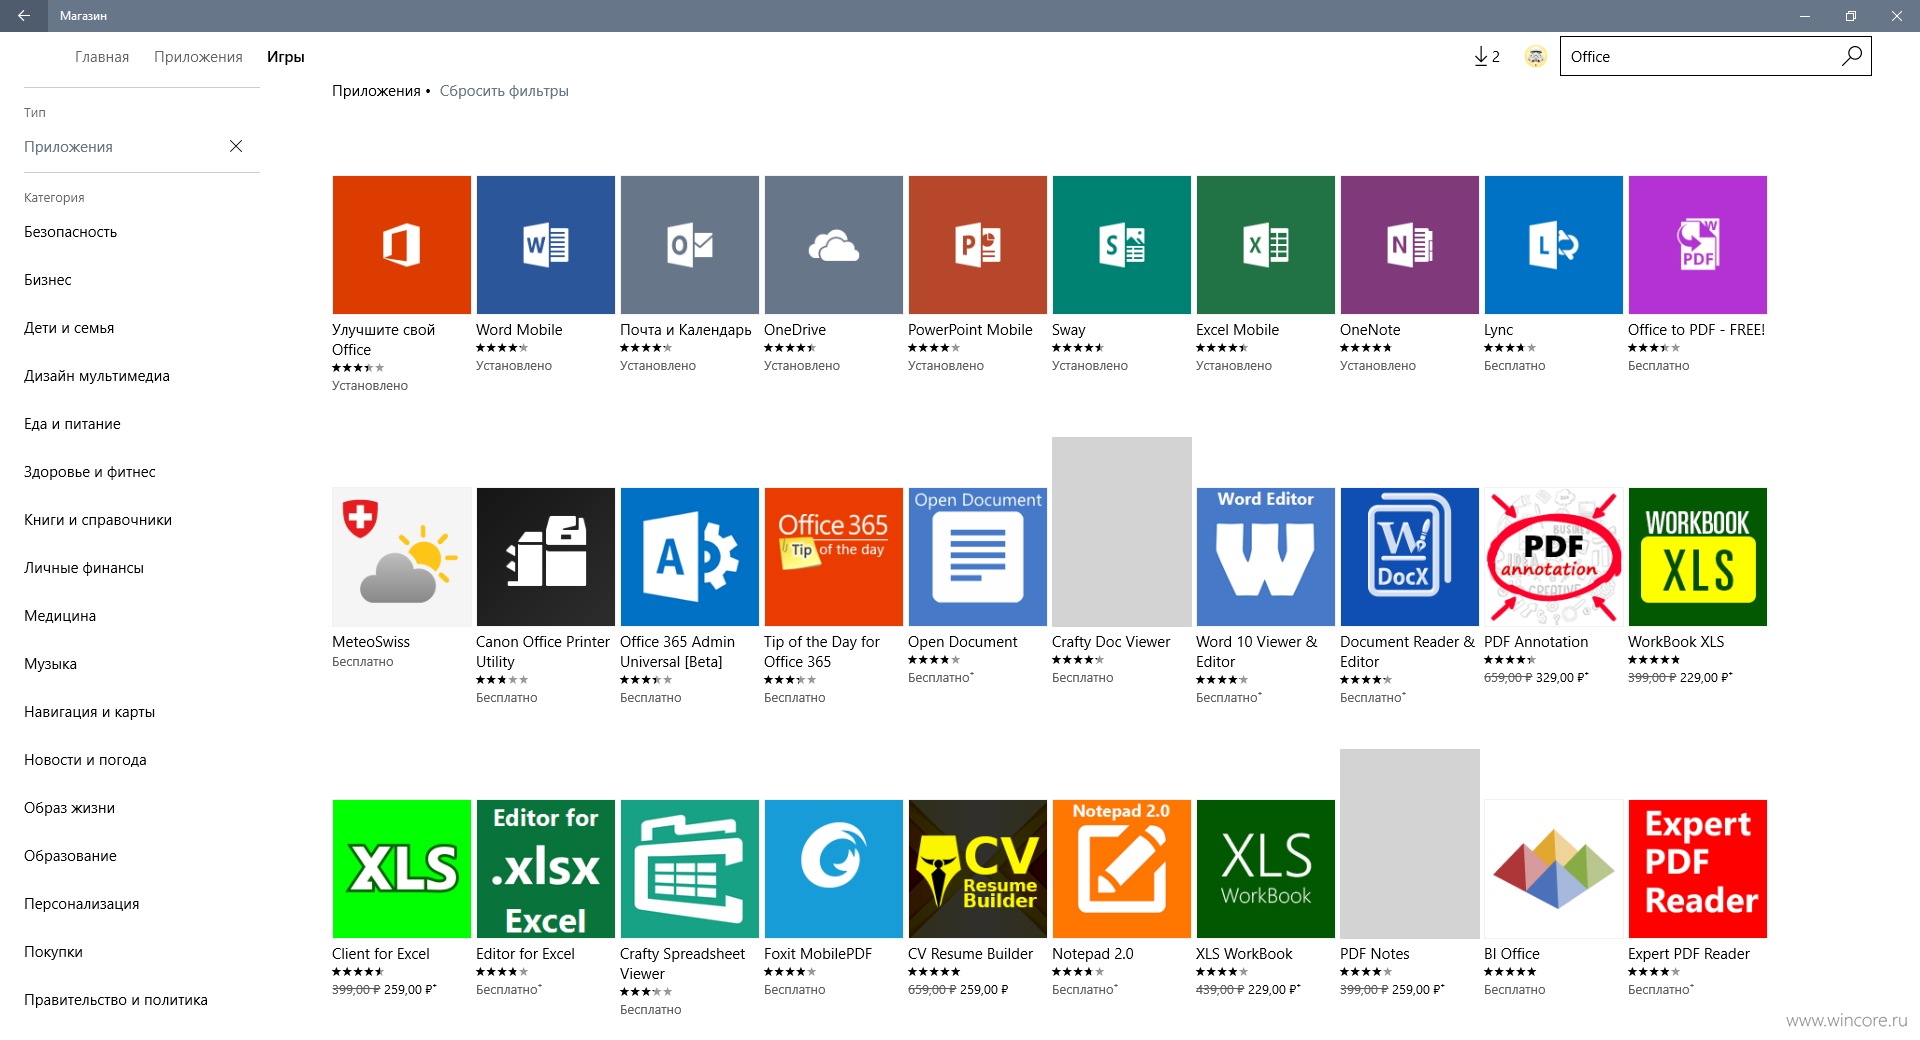This screenshot has height=1040, width=1920.
Task: Open the Word Editor app tile
Action: point(1265,557)
